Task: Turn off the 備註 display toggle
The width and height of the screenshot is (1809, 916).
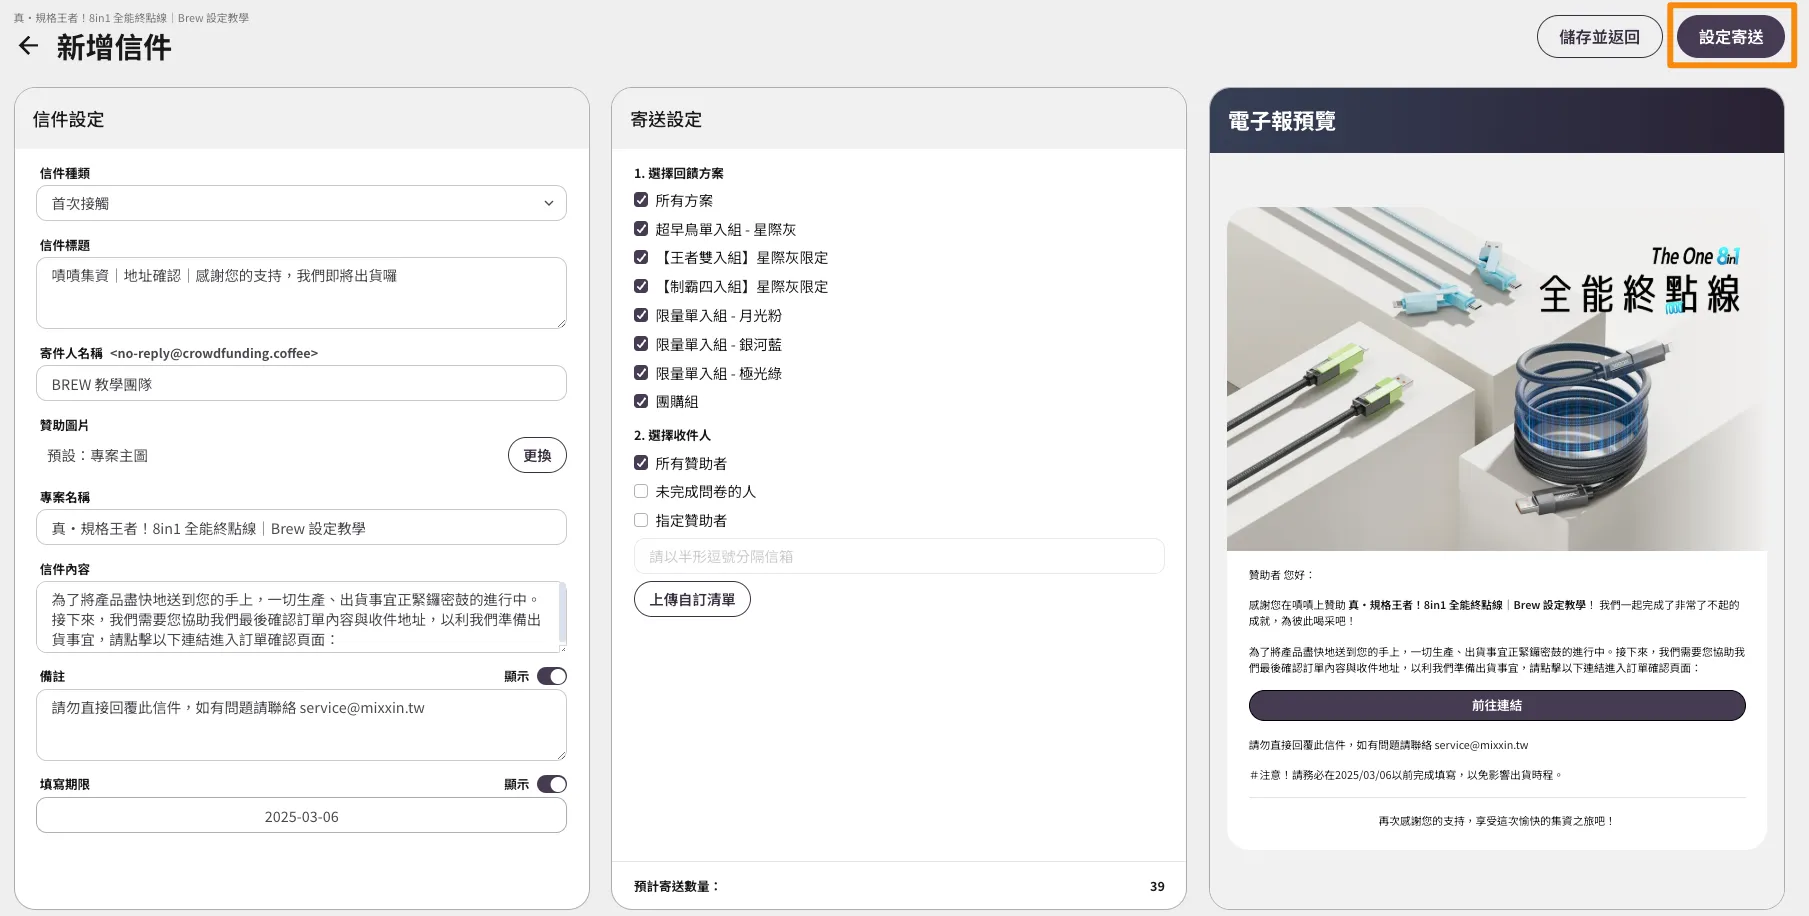Action: pyautogui.click(x=551, y=676)
